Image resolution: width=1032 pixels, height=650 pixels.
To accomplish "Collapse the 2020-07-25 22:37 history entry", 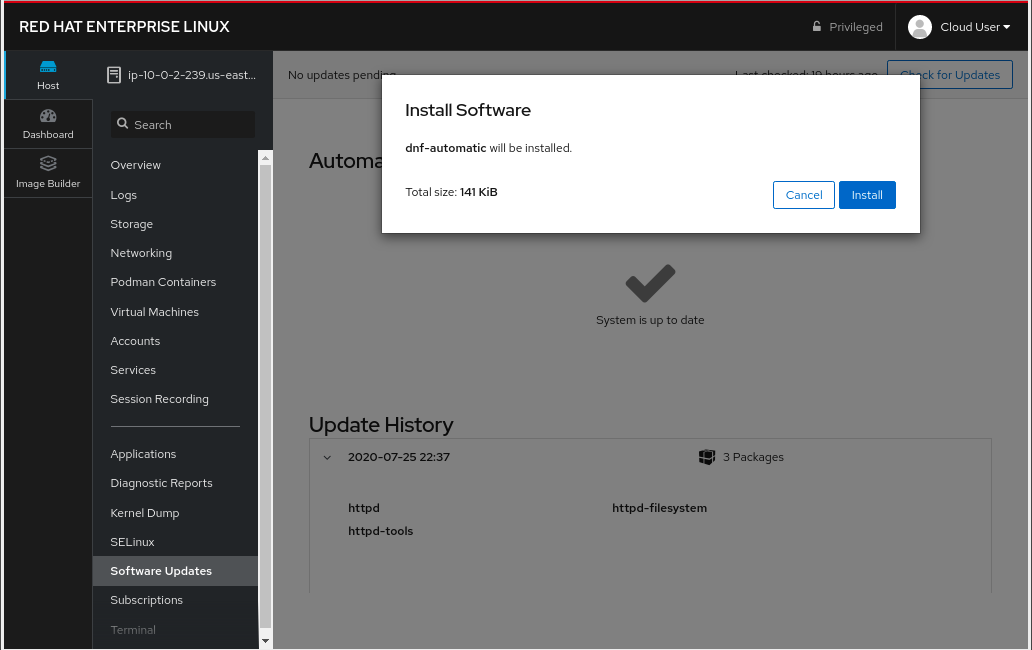I will coord(327,457).
